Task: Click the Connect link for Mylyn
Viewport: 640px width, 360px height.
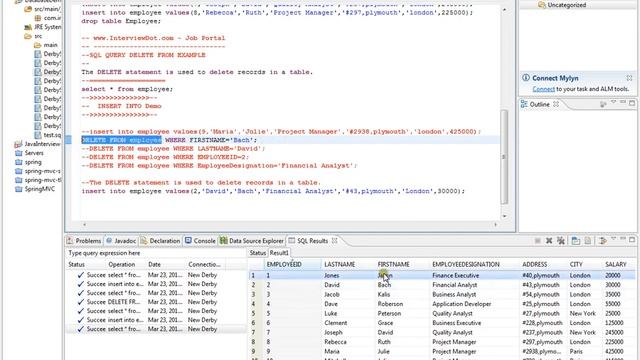Action: tap(543, 89)
